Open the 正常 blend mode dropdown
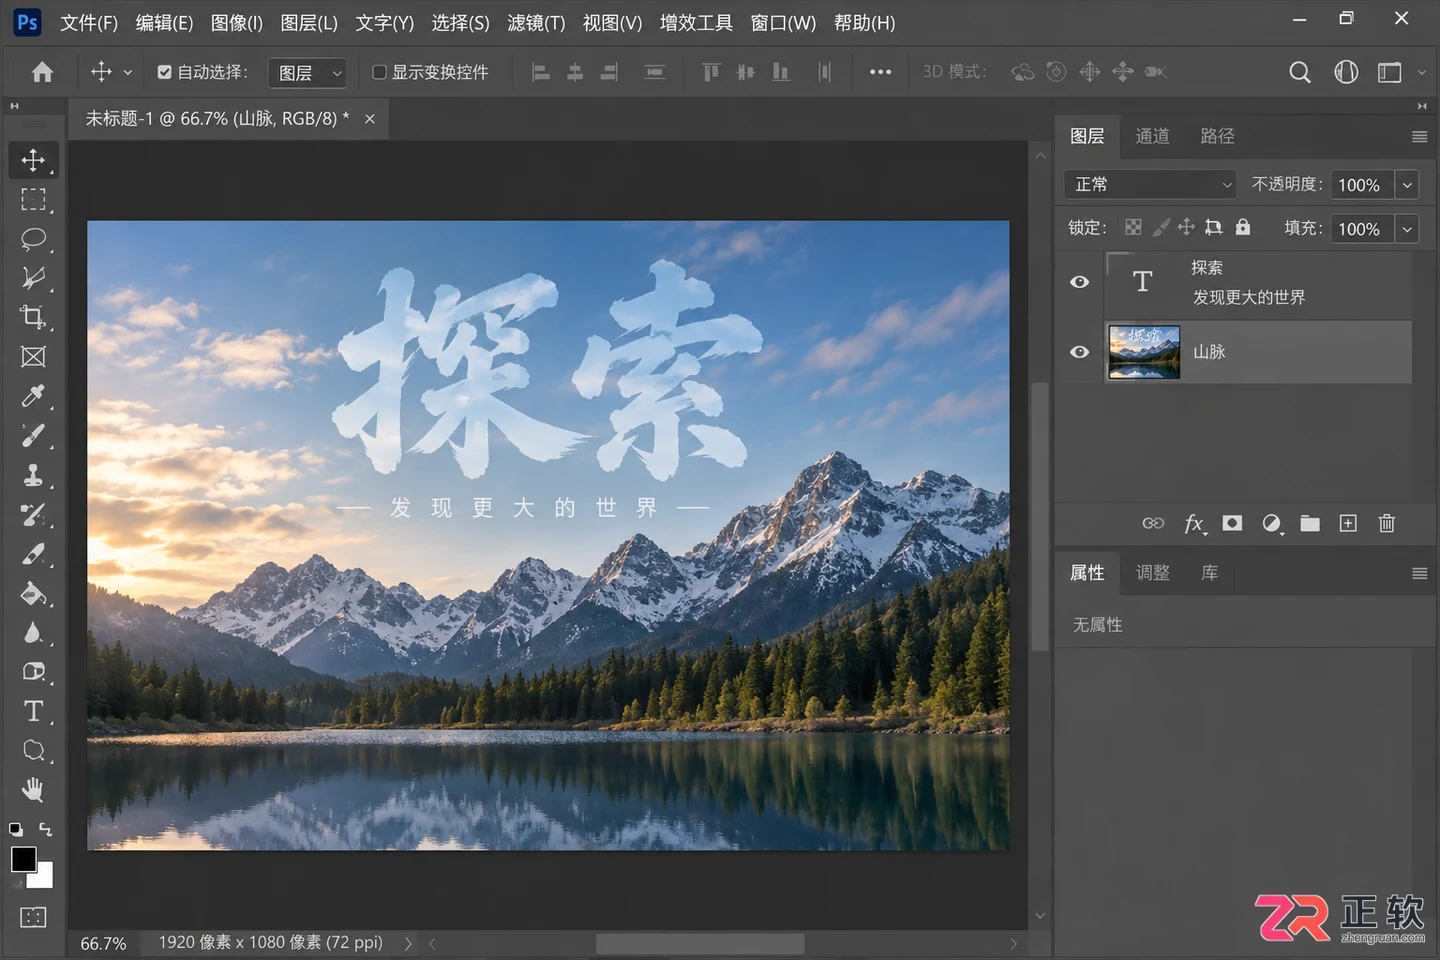 pyautogui.click(x=1150, y=184)
